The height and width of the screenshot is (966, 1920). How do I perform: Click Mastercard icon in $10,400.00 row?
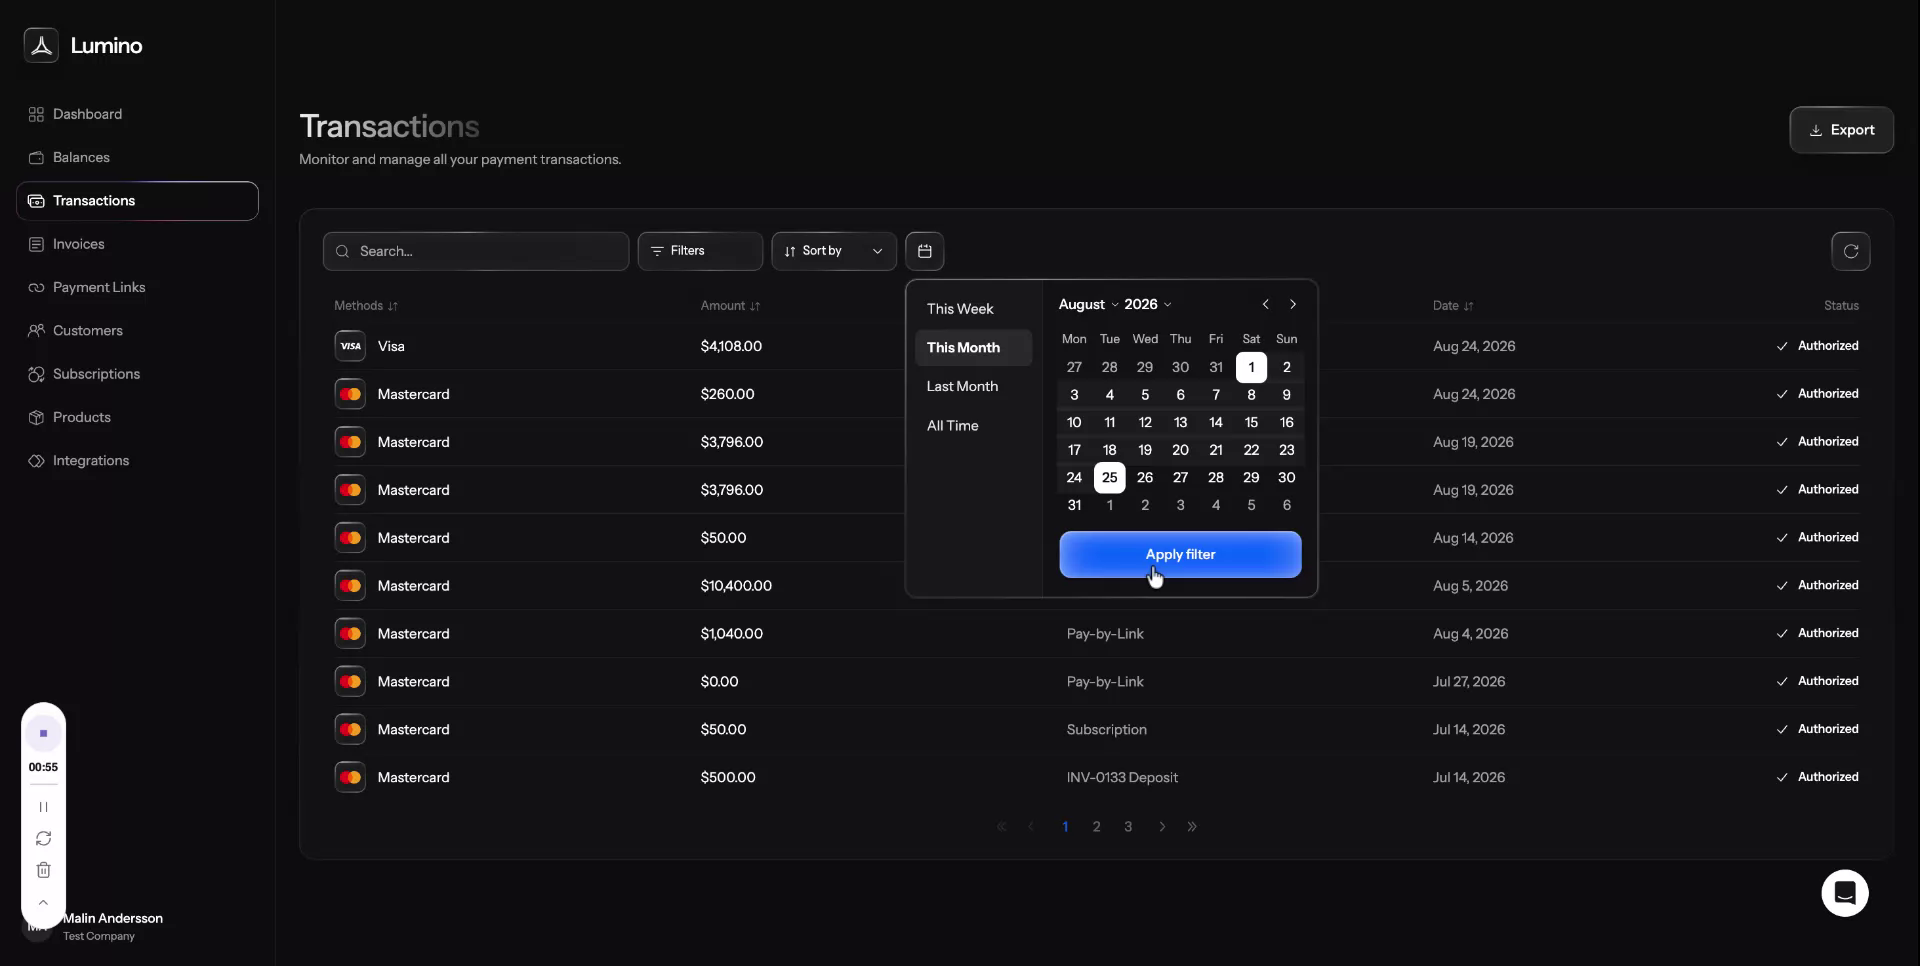[350, 586]
